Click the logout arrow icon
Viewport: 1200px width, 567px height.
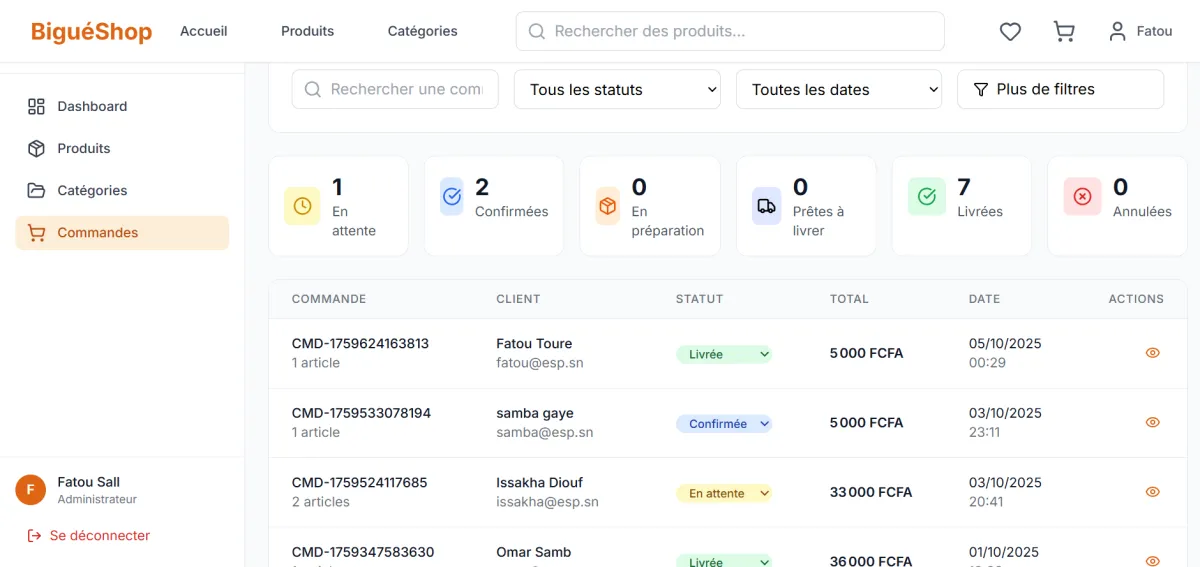pos(35,536)
